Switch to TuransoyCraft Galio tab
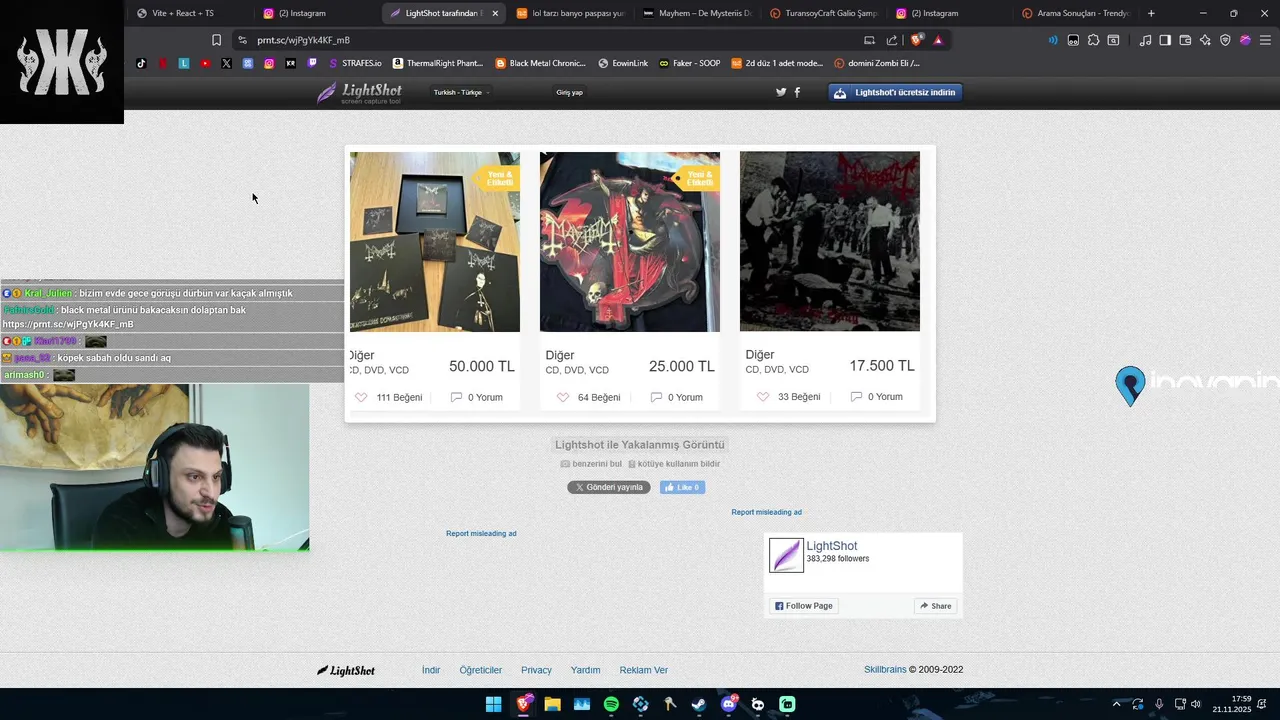Image resolution: width=1280 pixels, height=720 pixels. pos(824,13)
